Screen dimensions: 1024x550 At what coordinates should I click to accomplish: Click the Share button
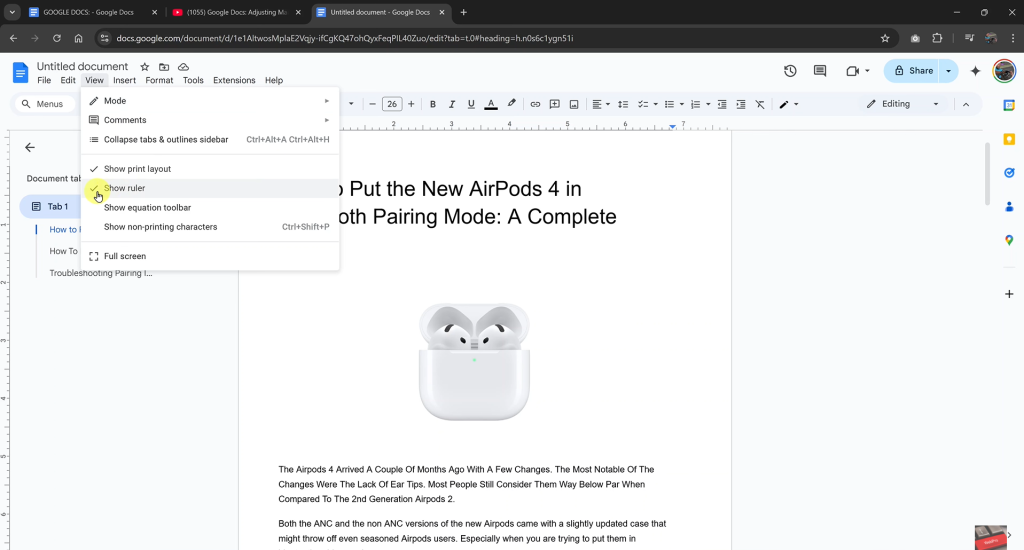pyautogui.click(x=912, y=71)
